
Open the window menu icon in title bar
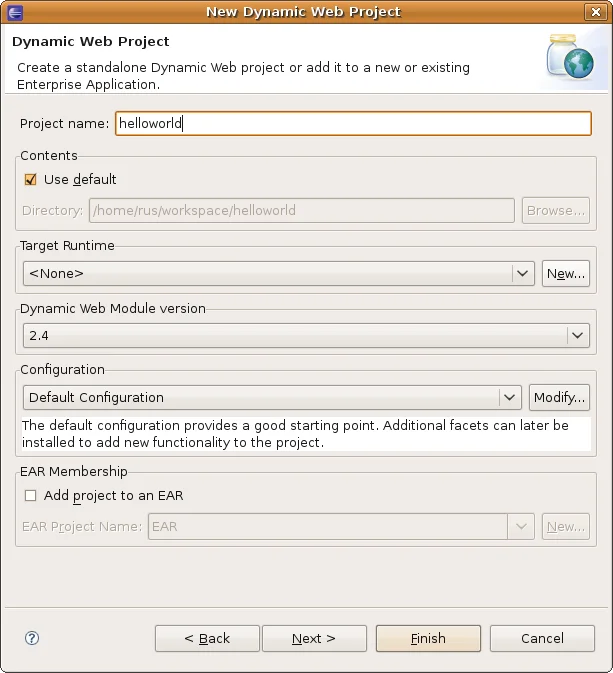pos(12,12)
